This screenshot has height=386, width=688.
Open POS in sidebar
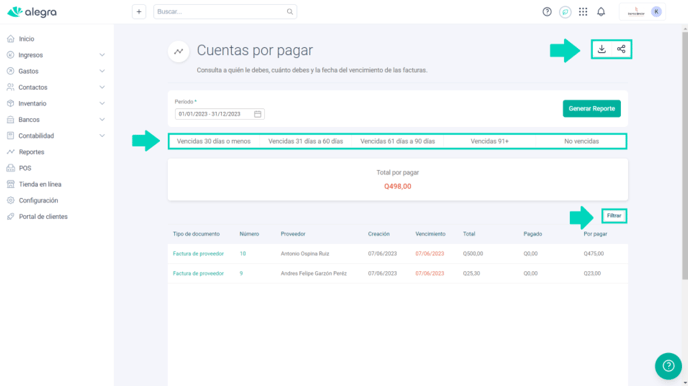point(25,168)
